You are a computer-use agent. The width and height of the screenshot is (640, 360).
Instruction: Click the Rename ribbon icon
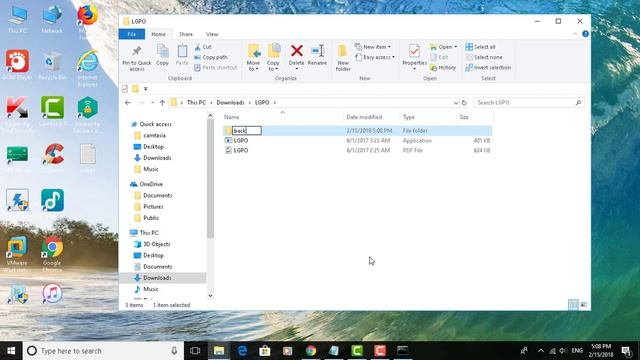(x=318, y=55)
